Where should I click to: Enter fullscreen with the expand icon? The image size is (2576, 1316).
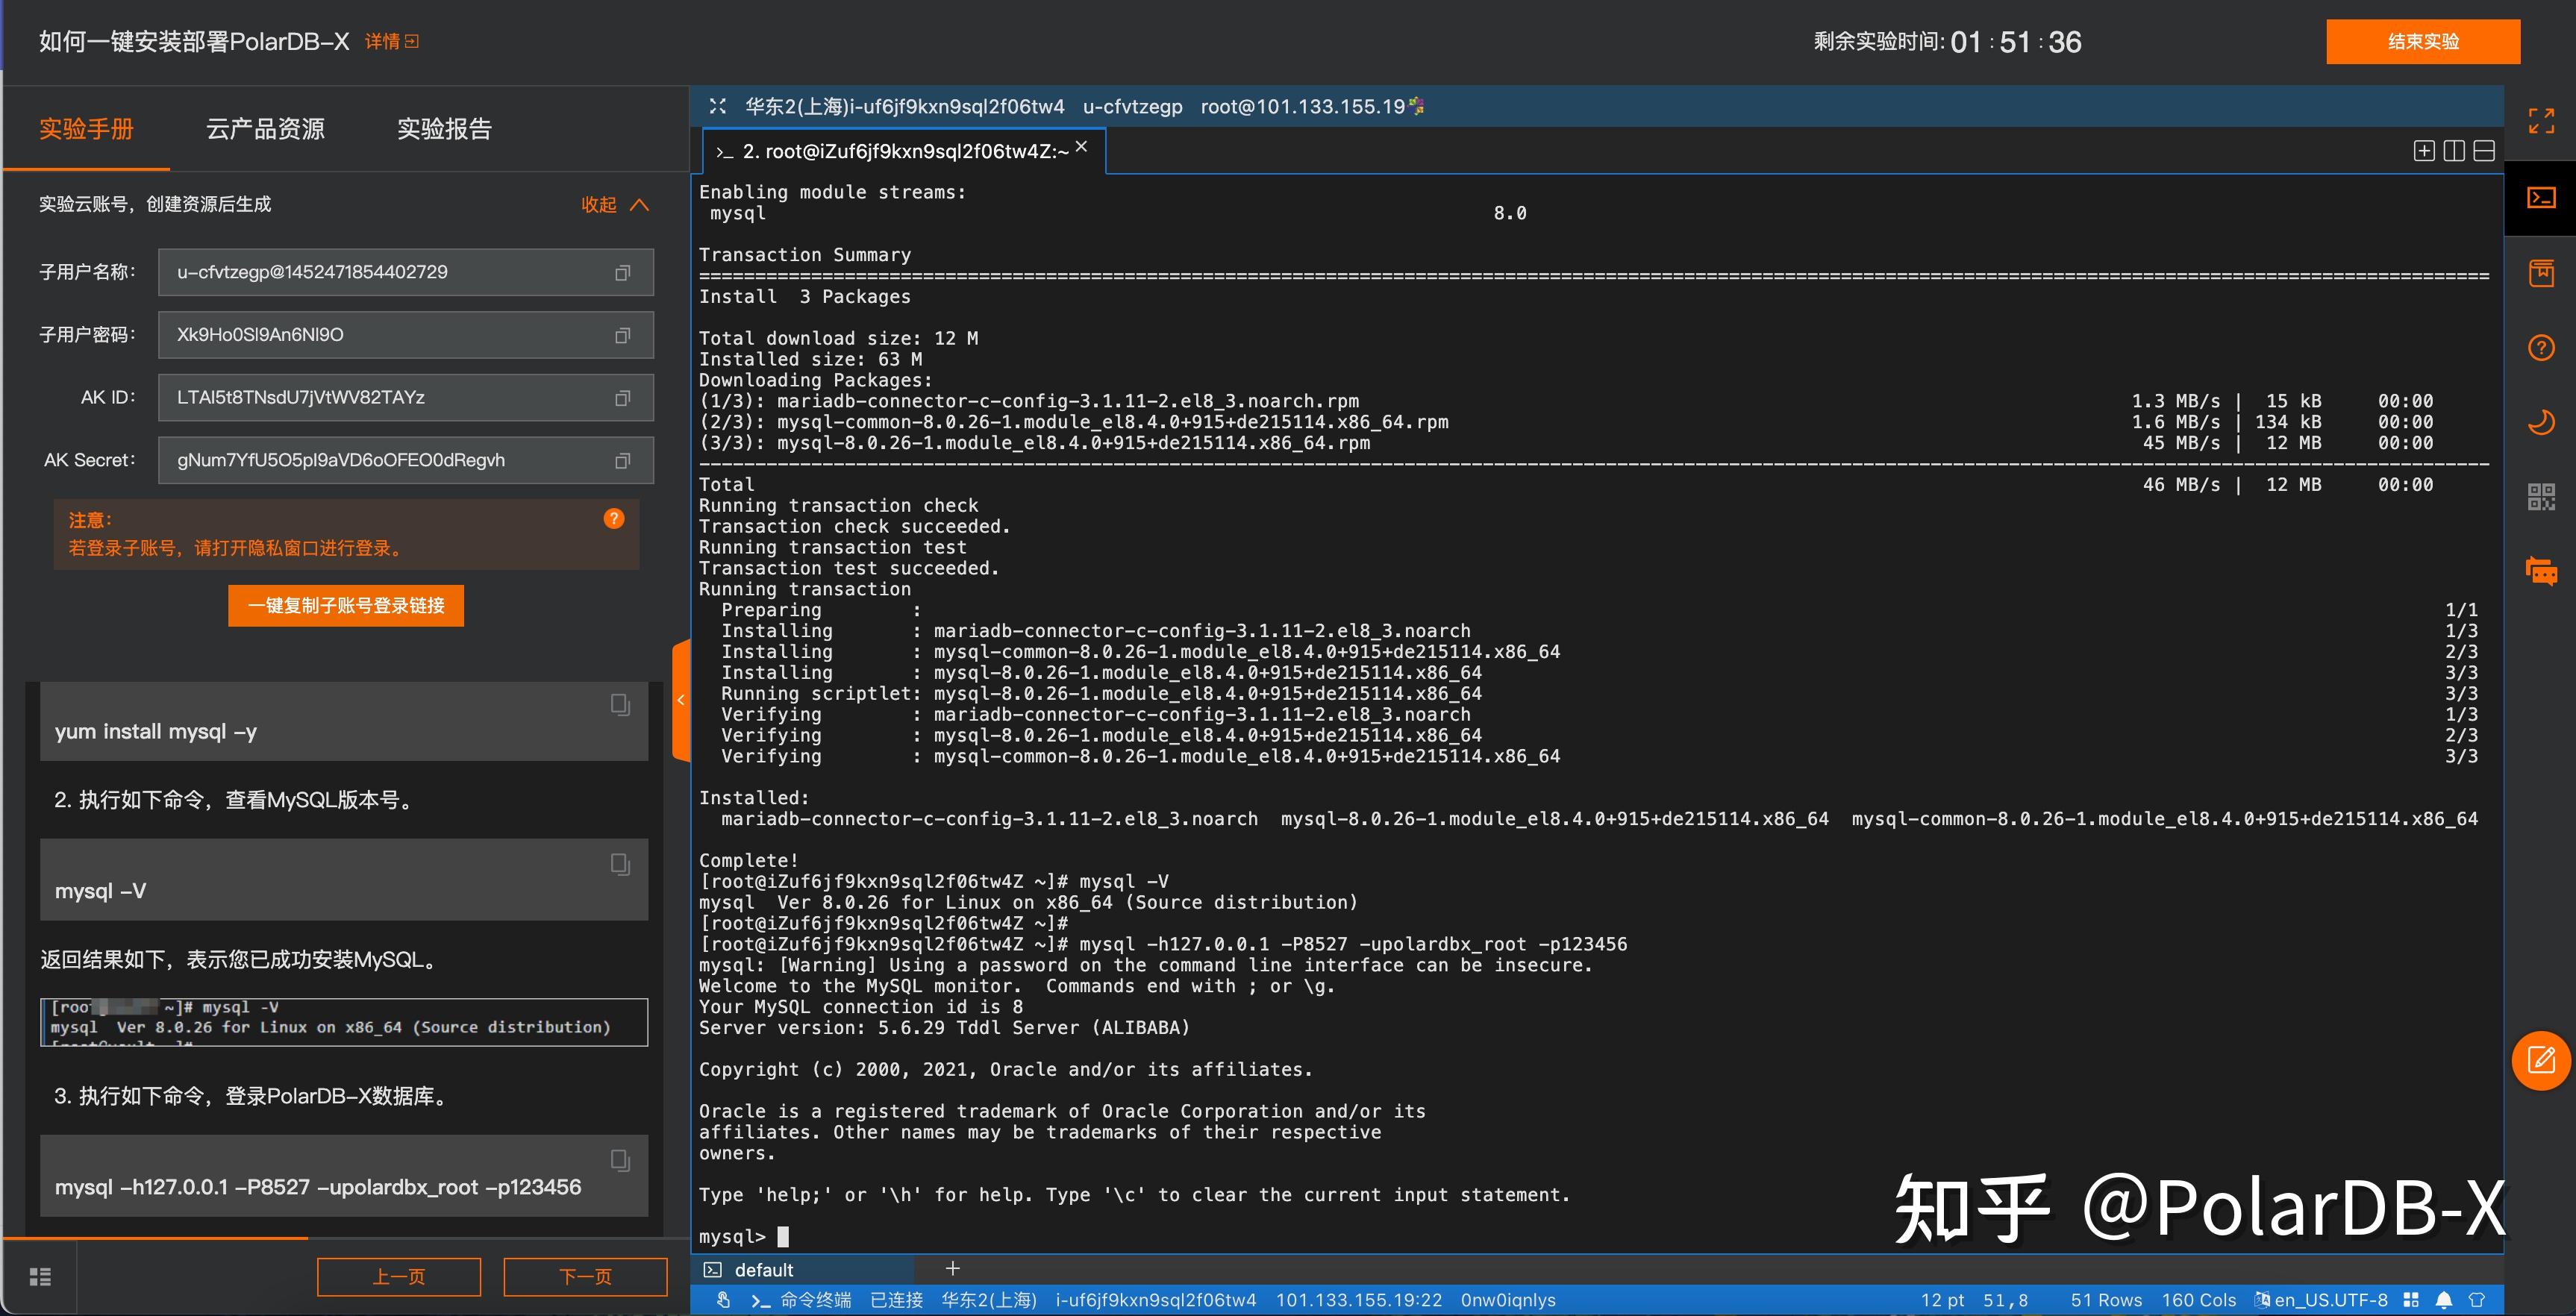(x=2540, y=121)
